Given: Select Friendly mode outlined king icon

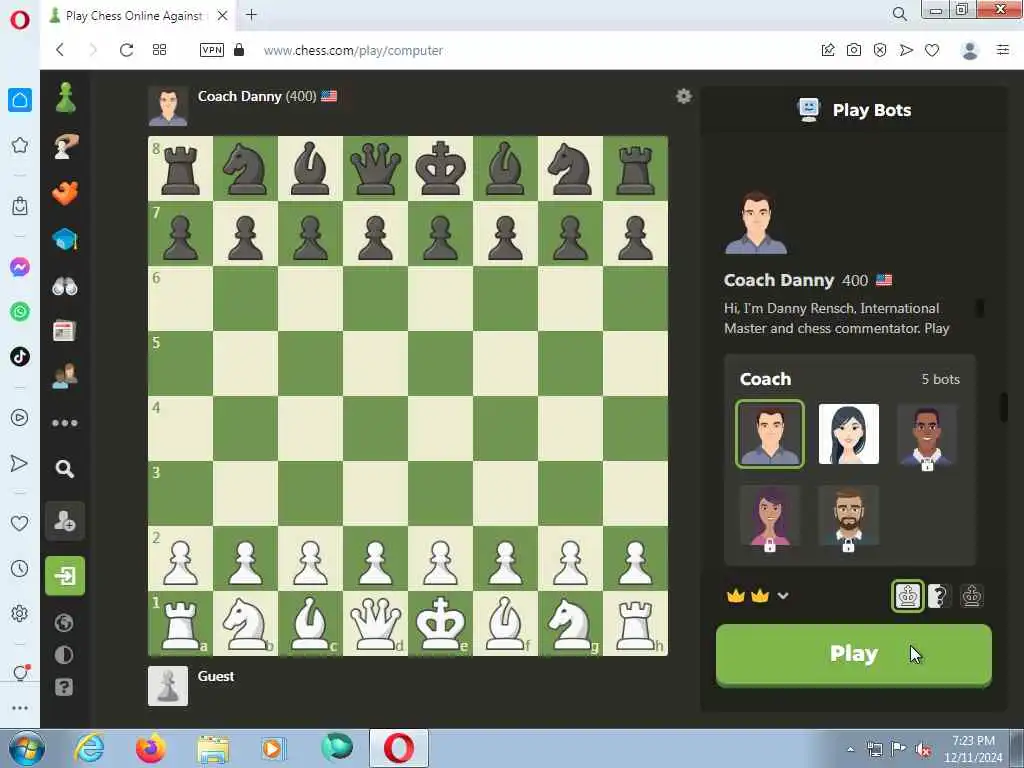Looking at the screenshot, I should 972,596.
